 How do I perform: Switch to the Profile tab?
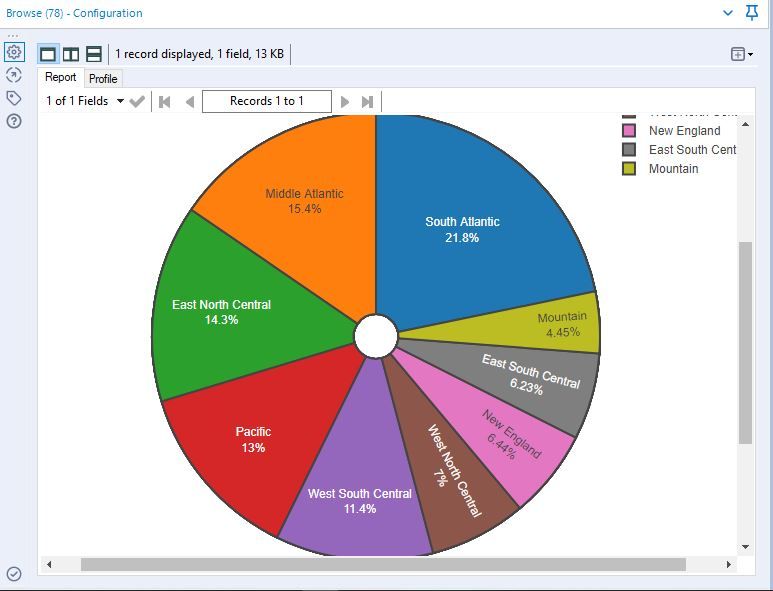pyautogui.click(x=103, y=79)
